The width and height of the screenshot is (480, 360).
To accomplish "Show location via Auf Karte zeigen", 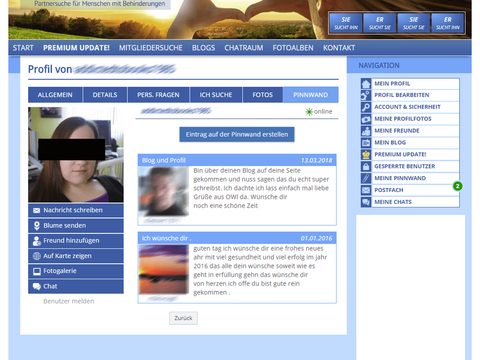I will [x=76, y=256].
